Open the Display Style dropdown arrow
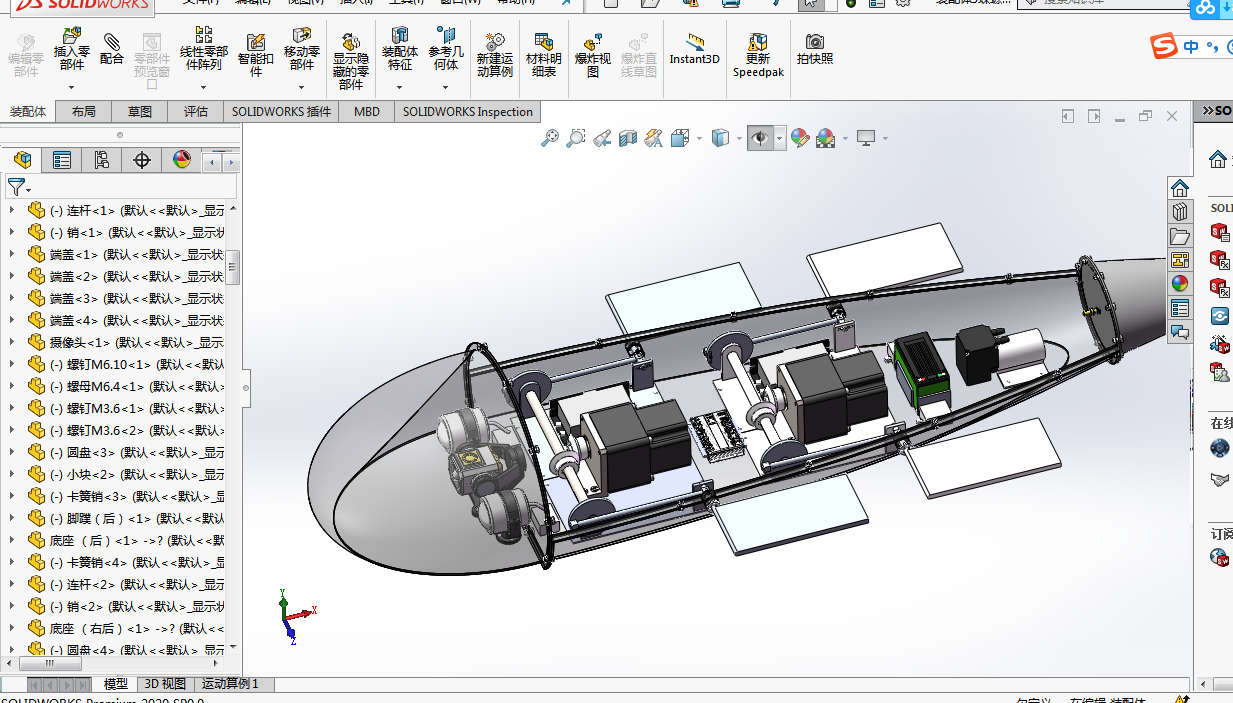Viewport: 1233px width, 703px height. pyautogui.click(x=739, y=138)
